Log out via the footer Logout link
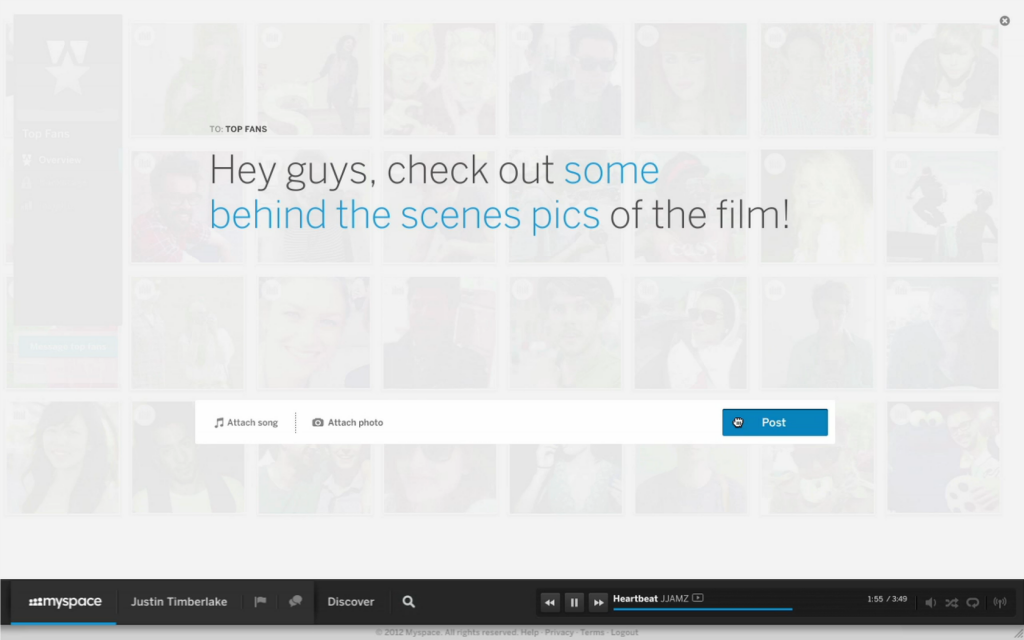The image size is (1024, 640). tap(624, 632)
